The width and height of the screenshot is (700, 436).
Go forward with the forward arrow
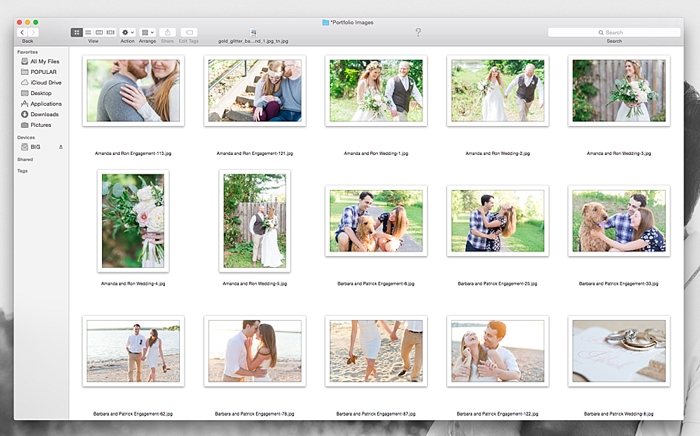pyautogui.click(x=33, y=33)
